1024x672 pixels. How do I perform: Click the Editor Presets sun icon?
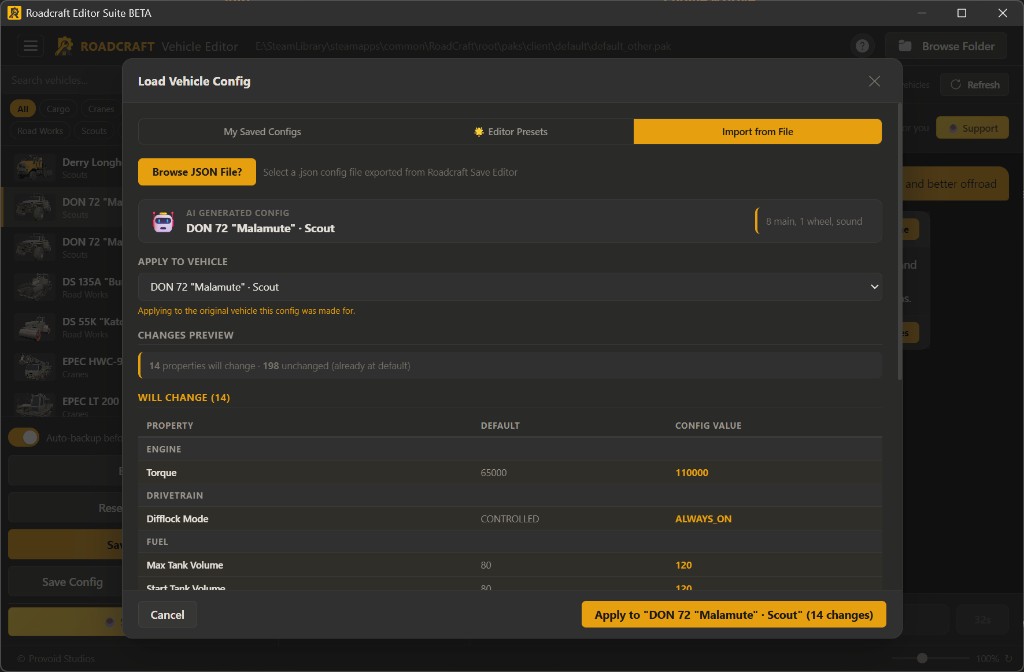pos(479,132)
